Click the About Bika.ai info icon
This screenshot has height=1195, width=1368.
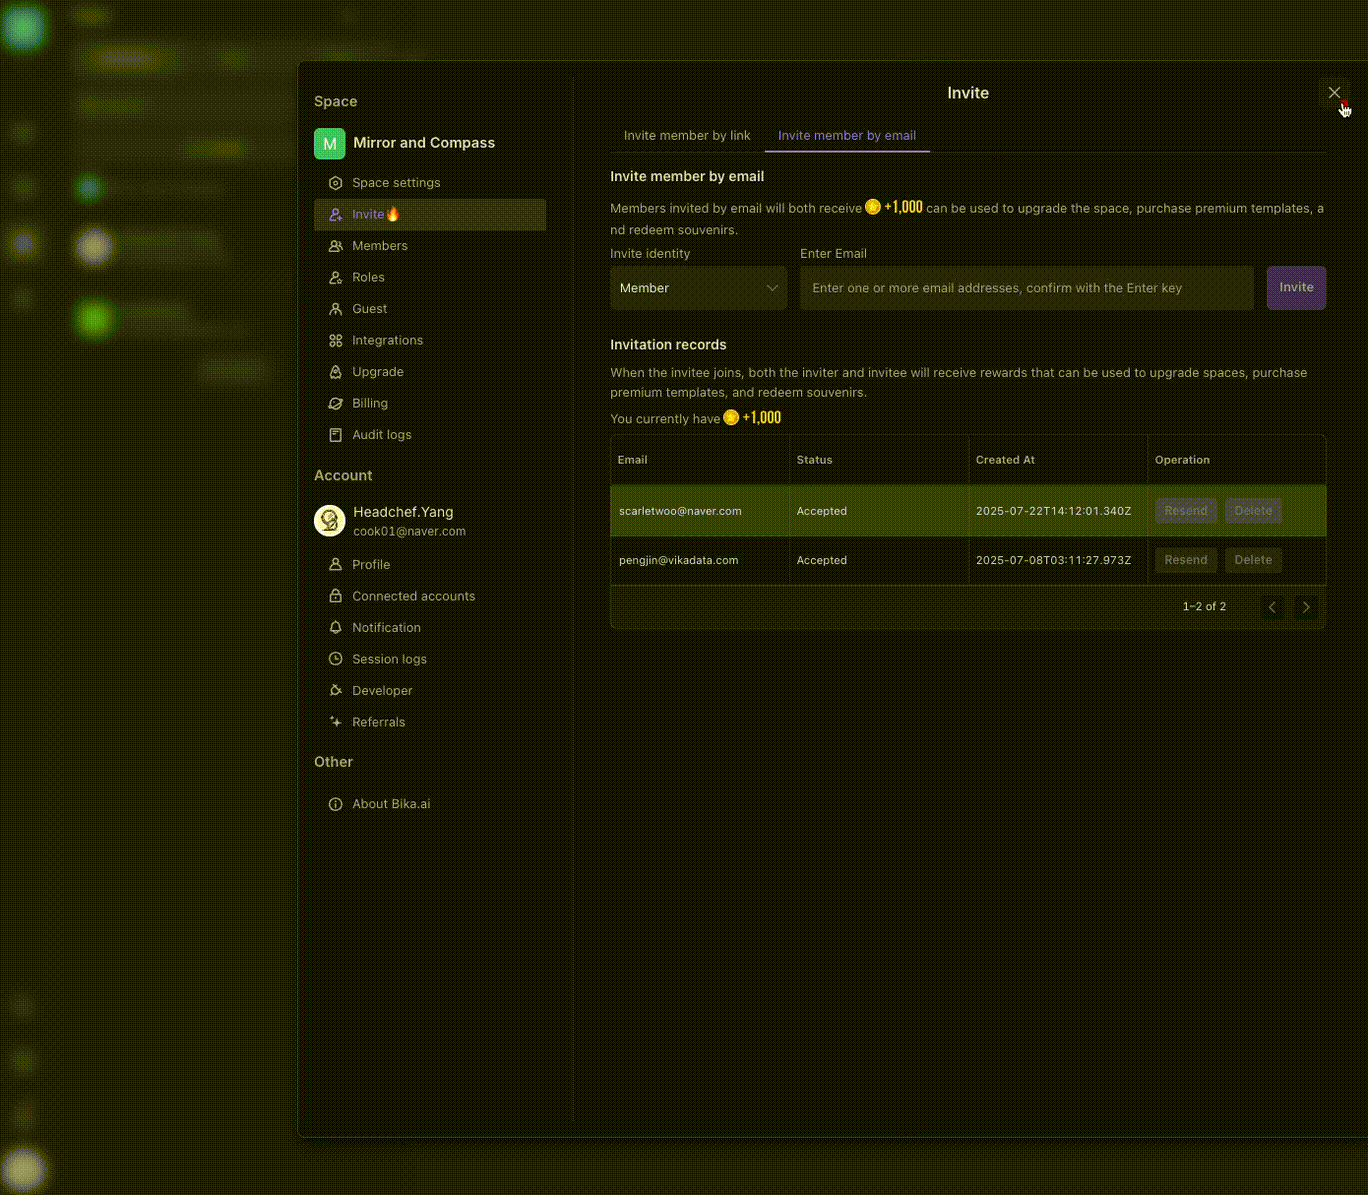pos(335,804)
